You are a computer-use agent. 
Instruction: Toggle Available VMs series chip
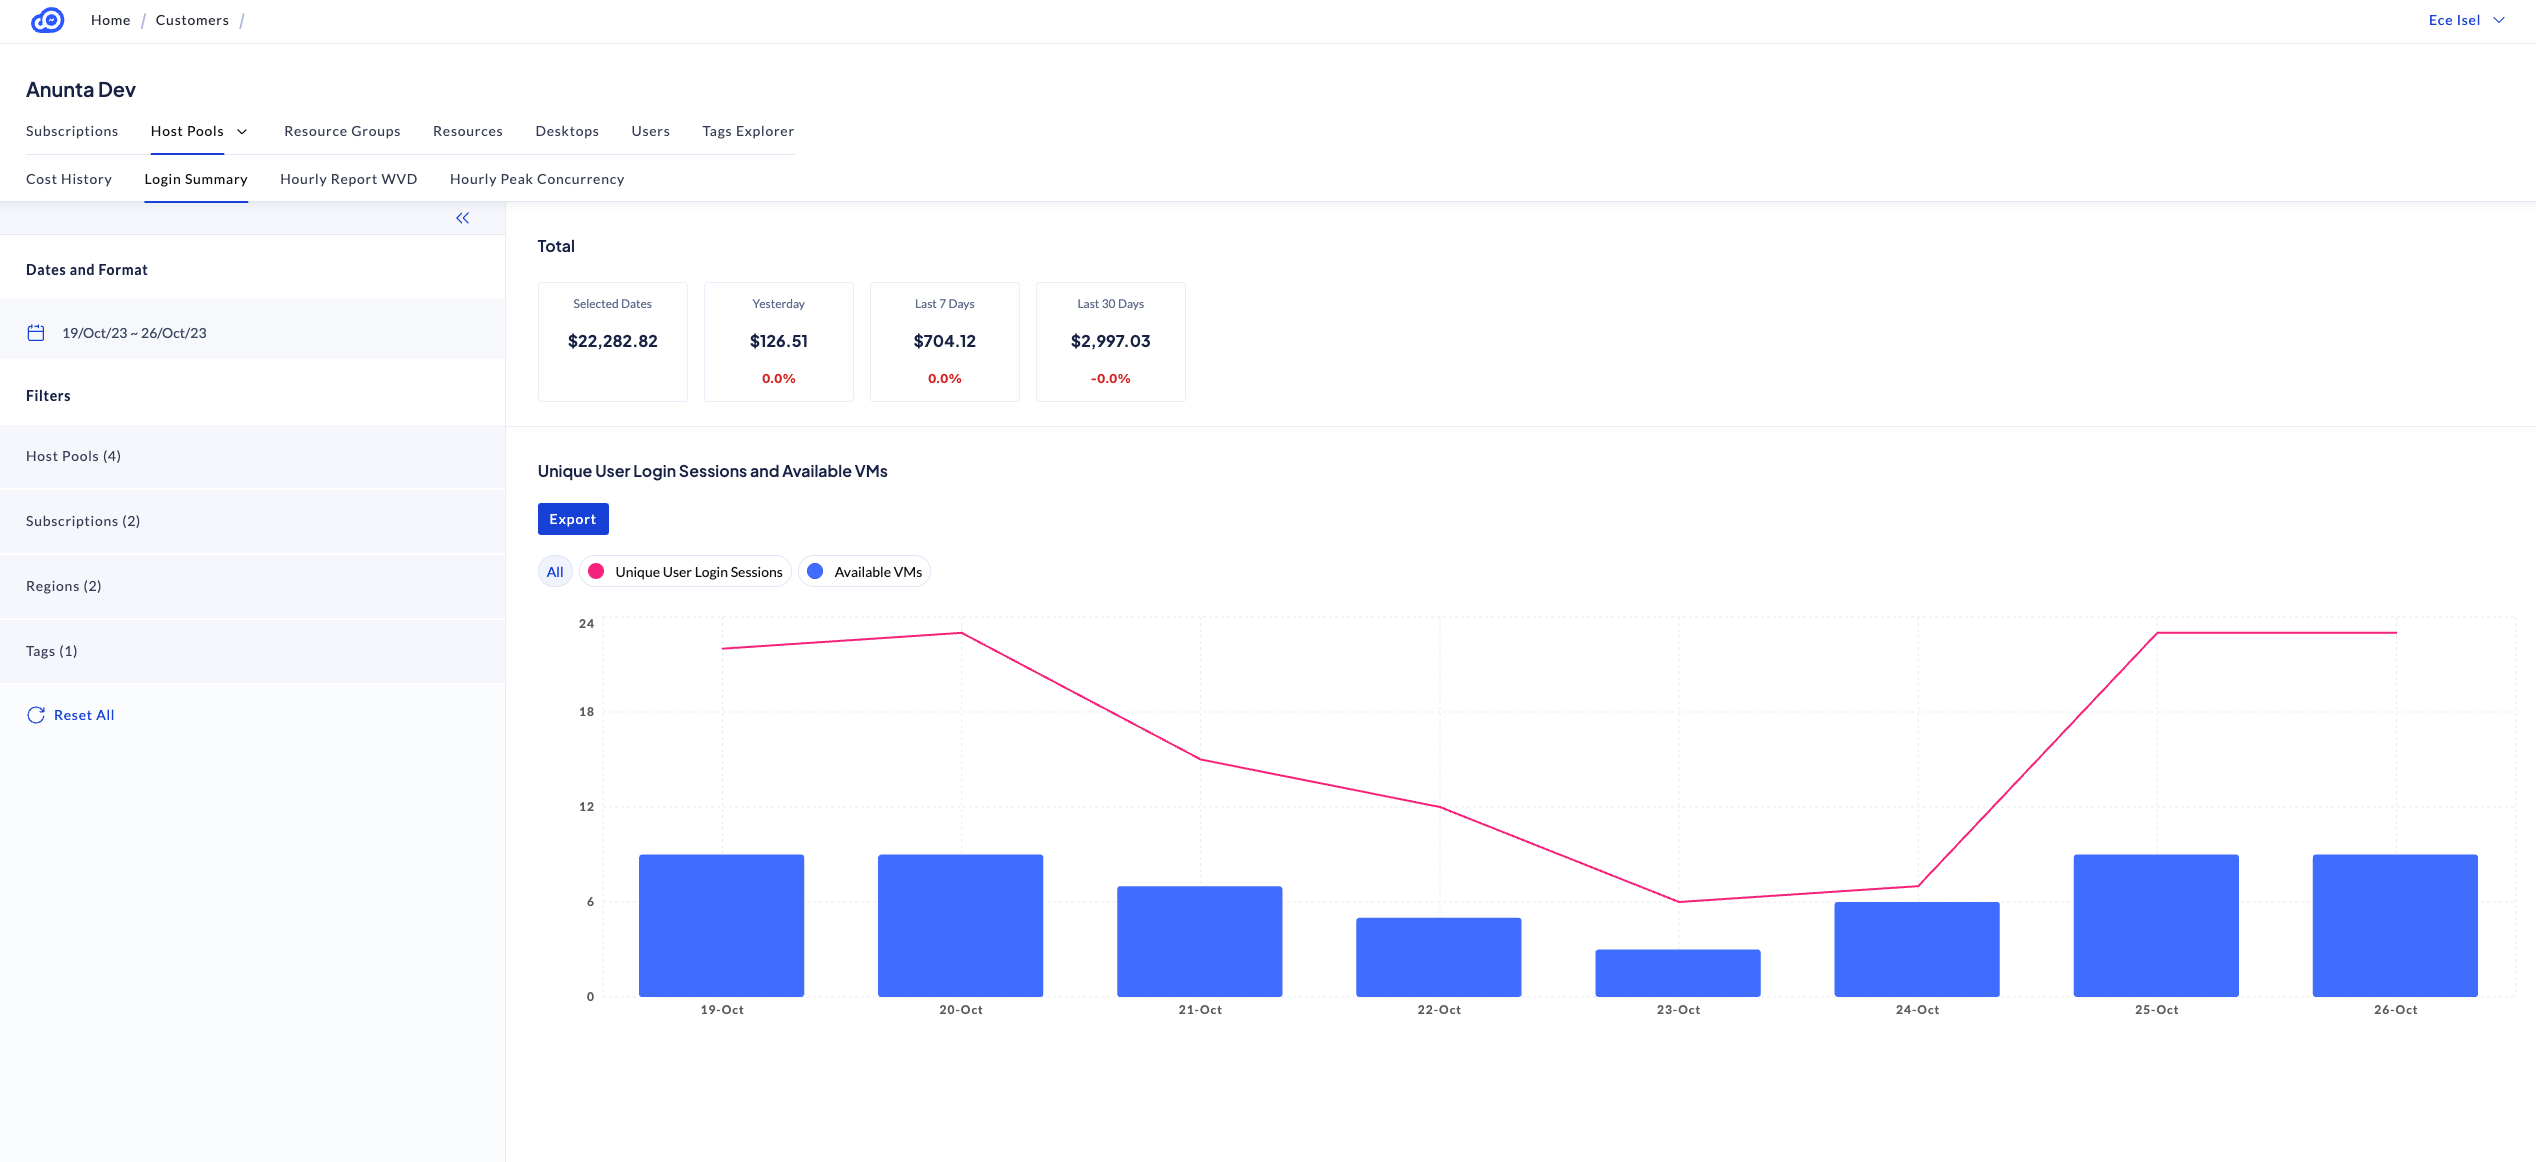click(877, 572)
